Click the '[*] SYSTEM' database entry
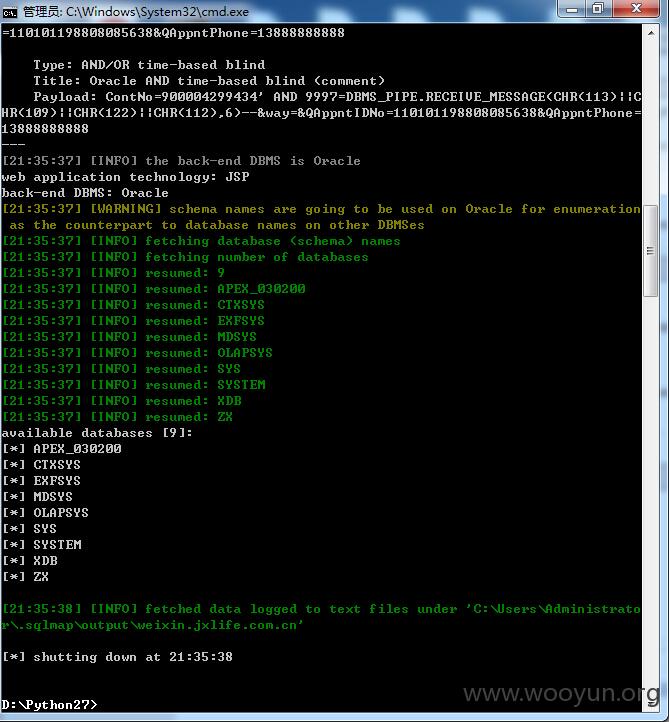Screen dimensions: 669x722 point(42,545)
